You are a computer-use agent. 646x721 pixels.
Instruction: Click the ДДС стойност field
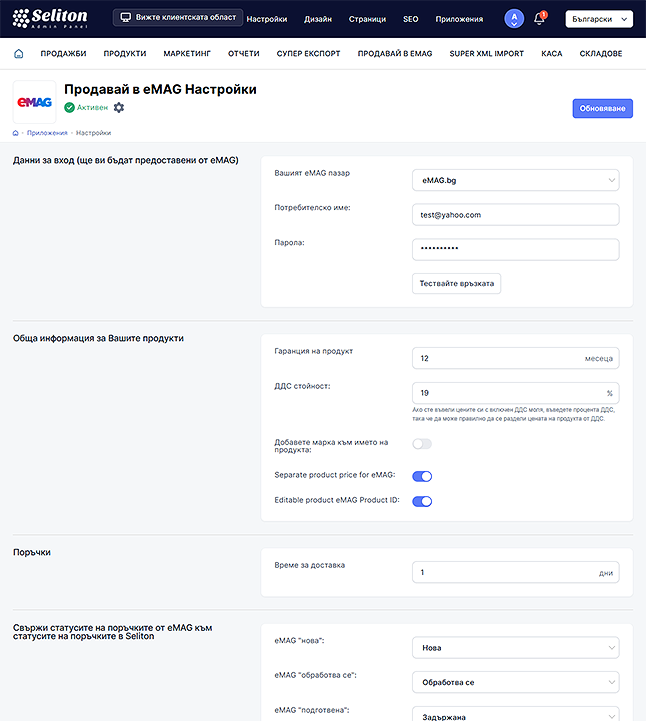(x=515, y=393)
